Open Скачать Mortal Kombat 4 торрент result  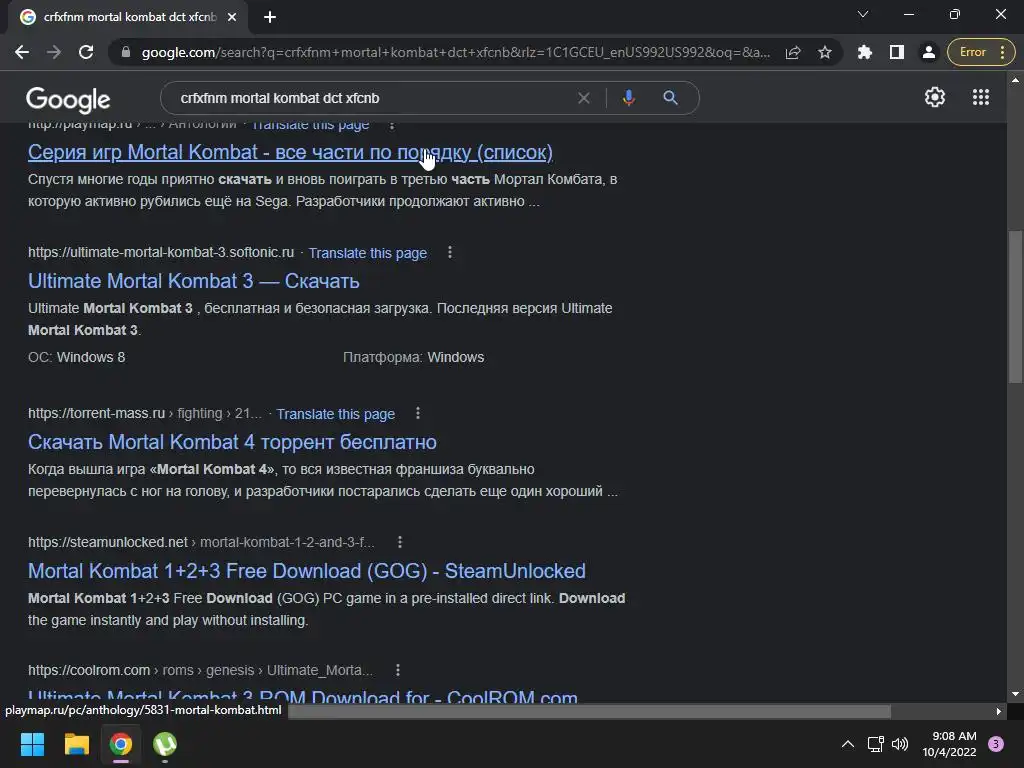click(232, 442)
